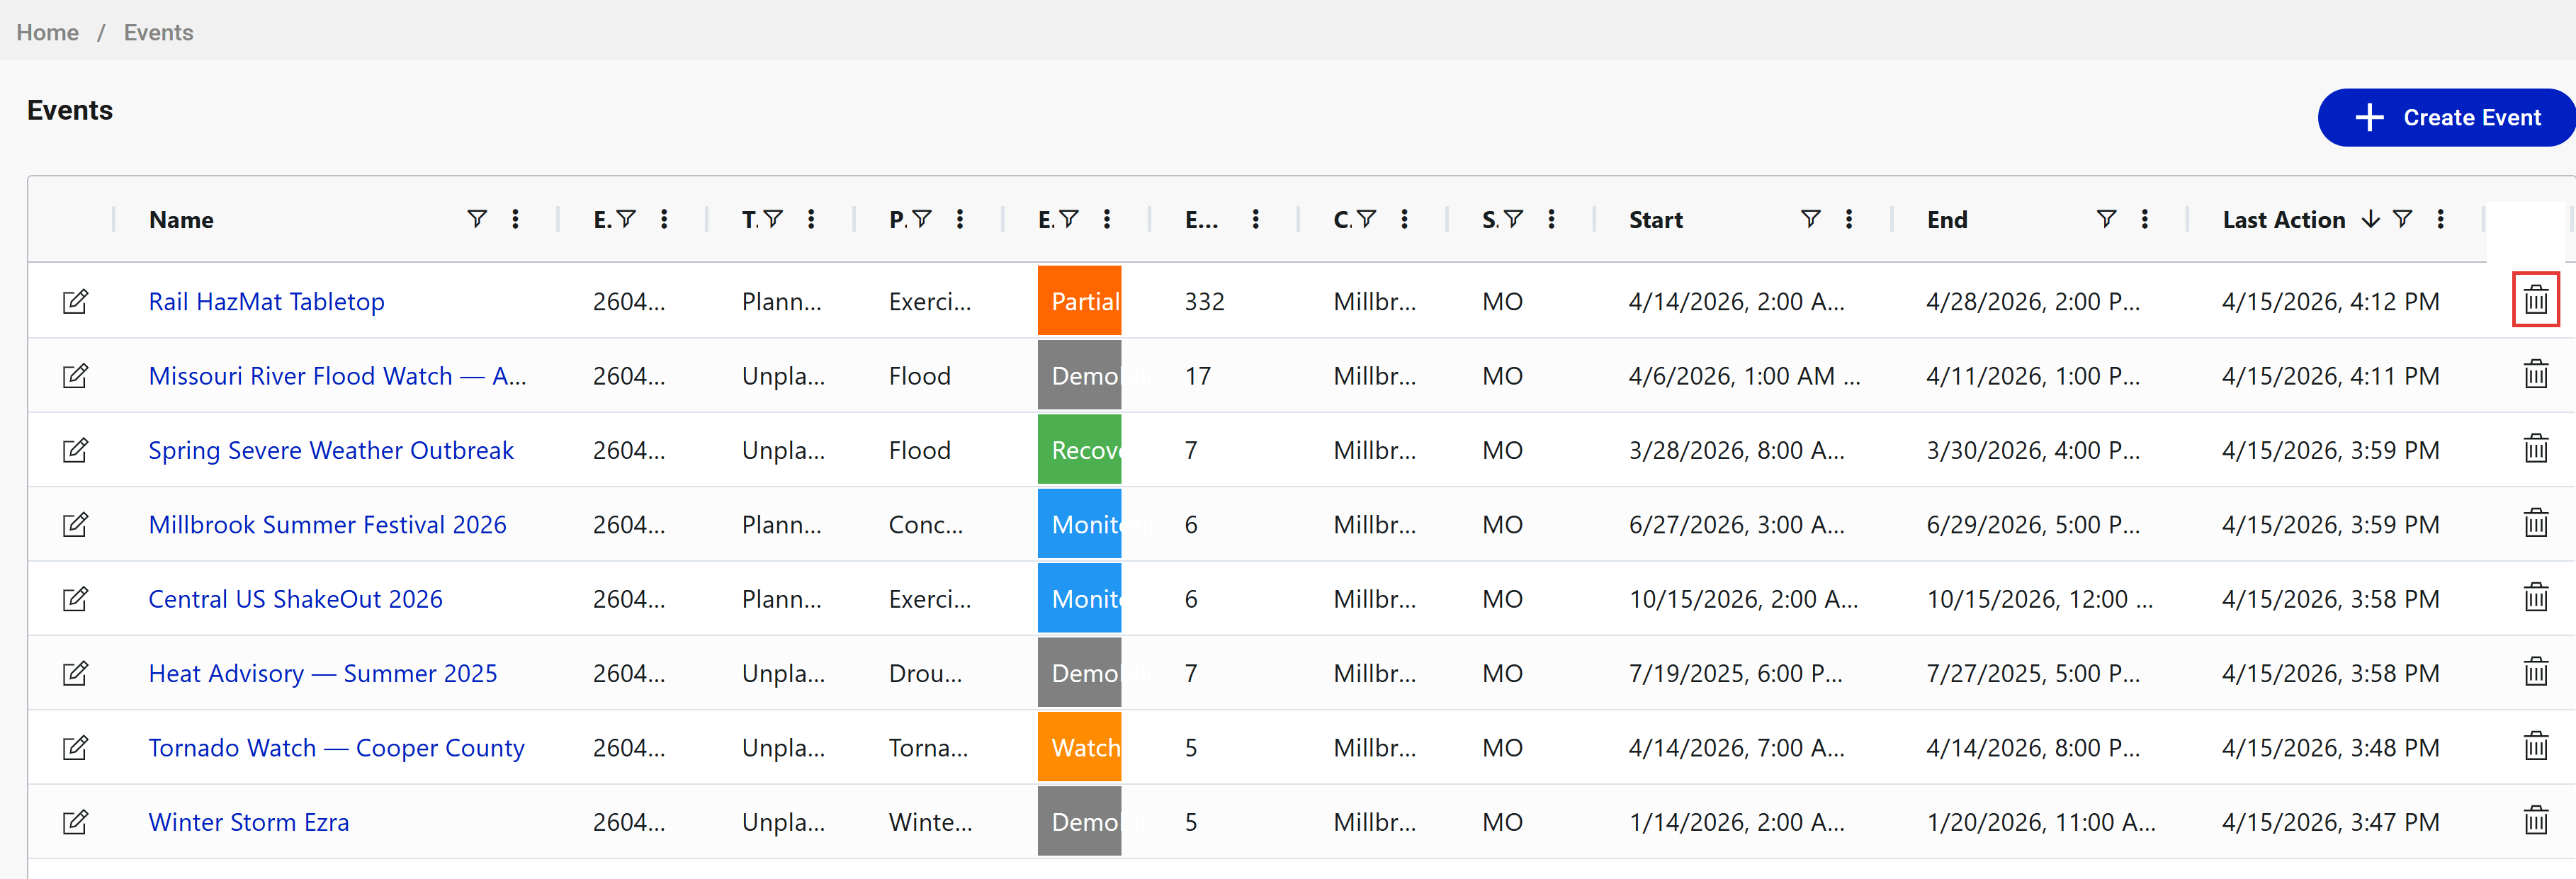Click the Create Event button
Image resolution: width=2576 pixels, height=879 pixels.
pyautogui.click(x=2447, y=117)
